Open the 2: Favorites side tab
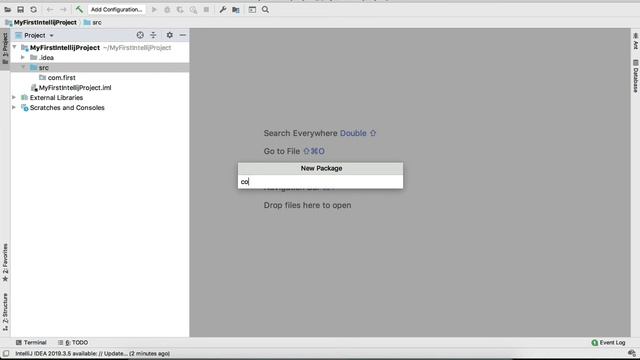 5,262
